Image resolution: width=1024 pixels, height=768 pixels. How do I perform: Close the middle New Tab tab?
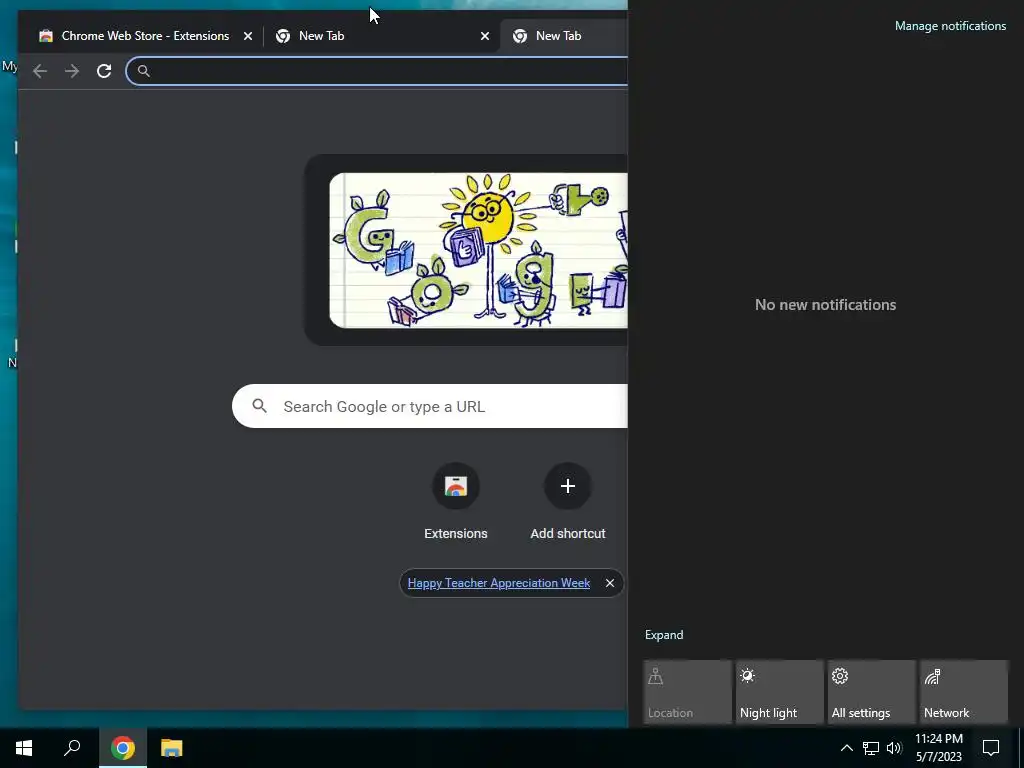pos(485,36)
